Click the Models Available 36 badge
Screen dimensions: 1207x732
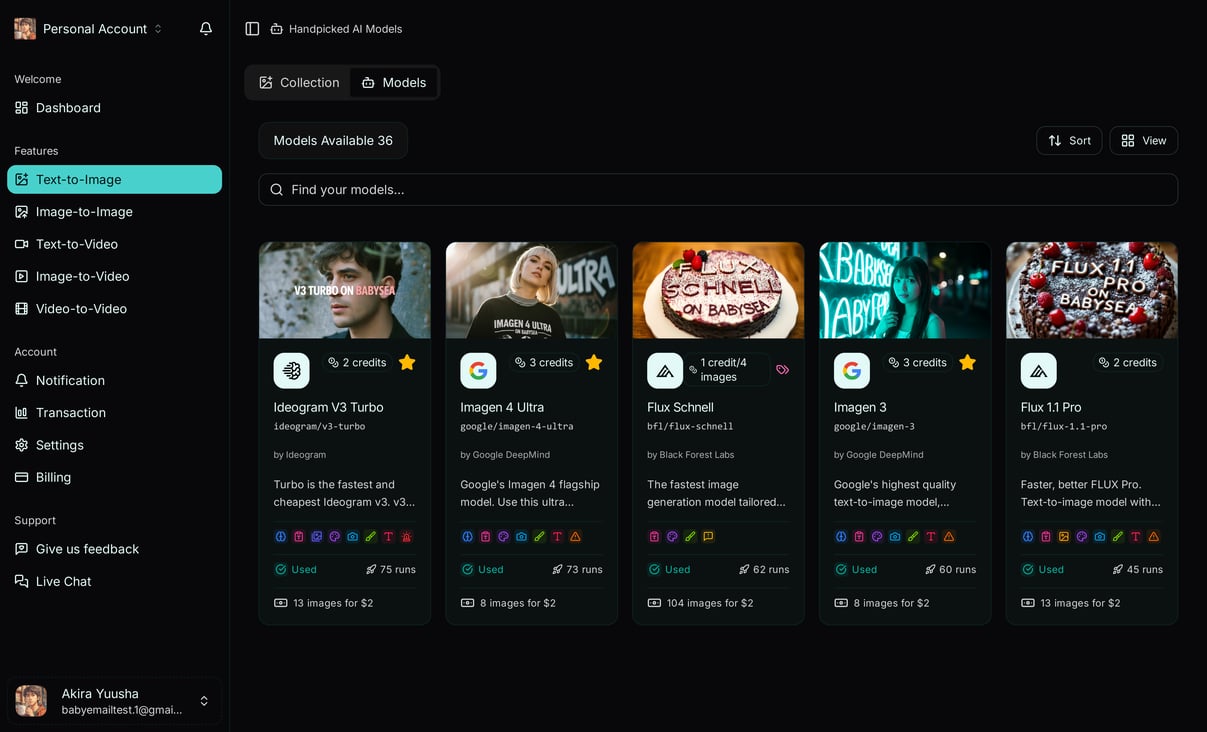pos(333,141)
